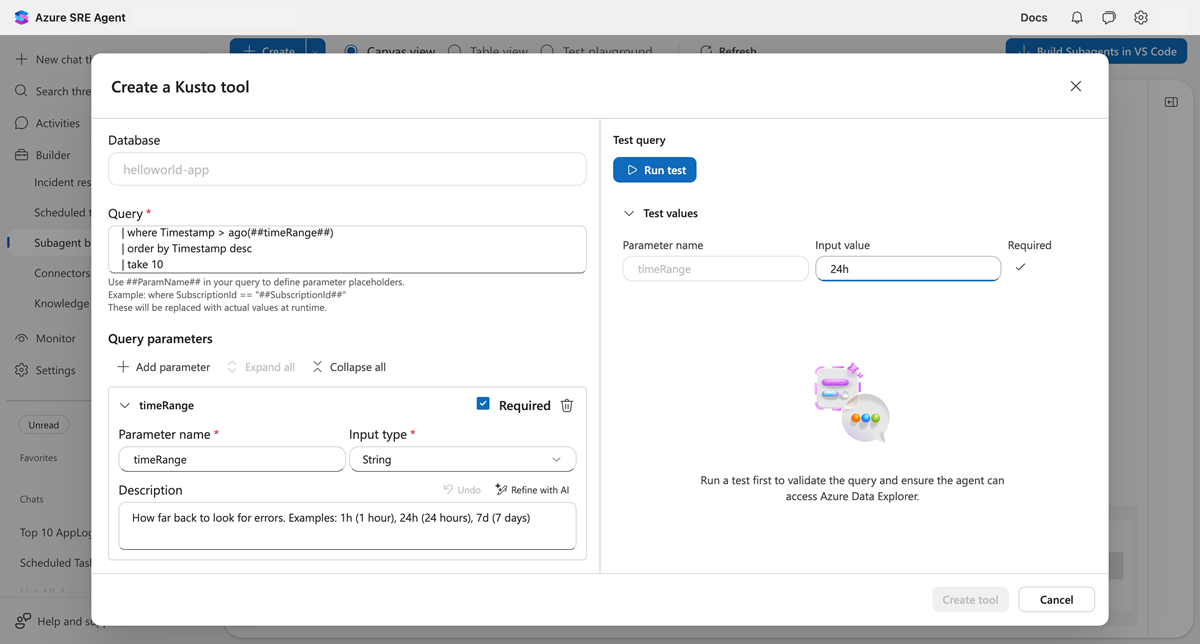Click the disabled Create tool button
Viewport: 1200px width, 644px height.
coord(970,600)
